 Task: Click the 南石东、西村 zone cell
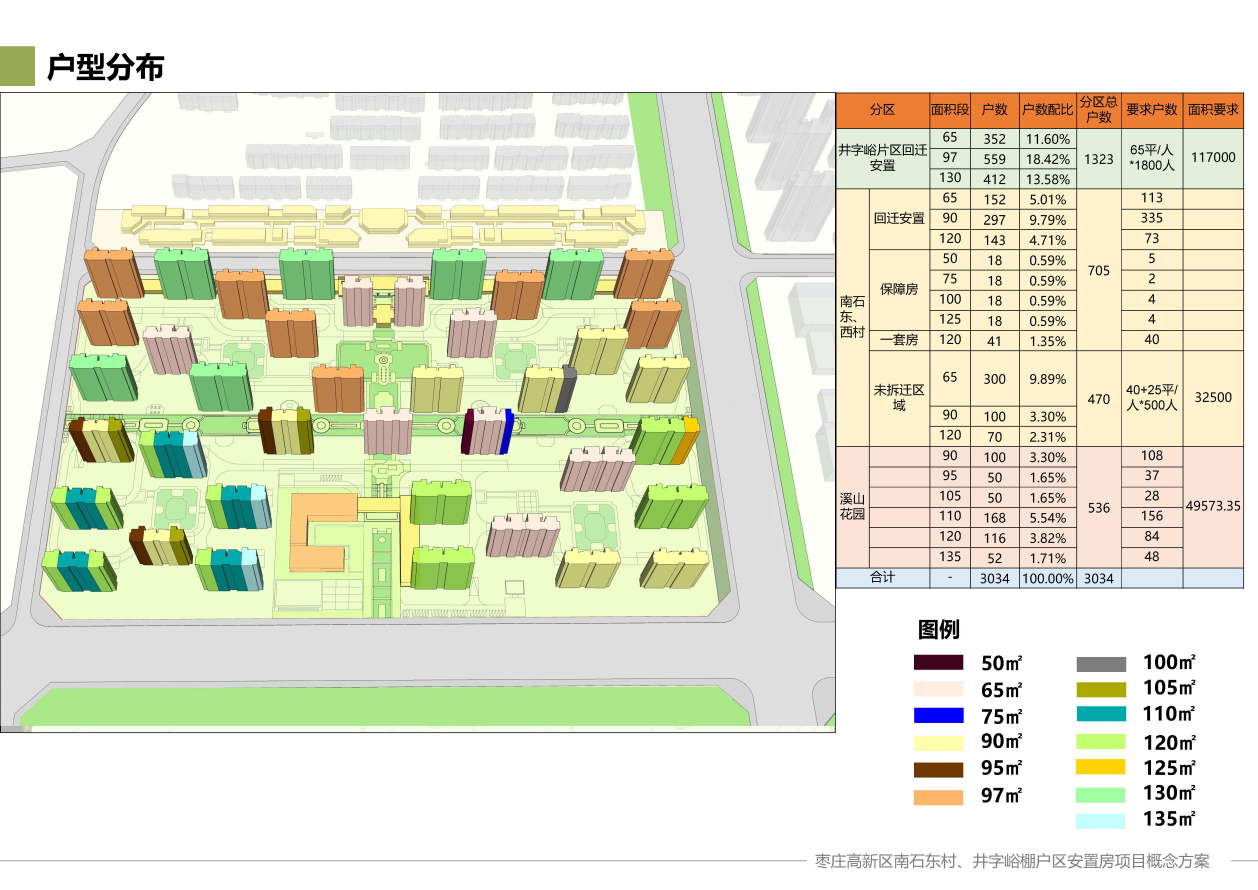(853, 317)
